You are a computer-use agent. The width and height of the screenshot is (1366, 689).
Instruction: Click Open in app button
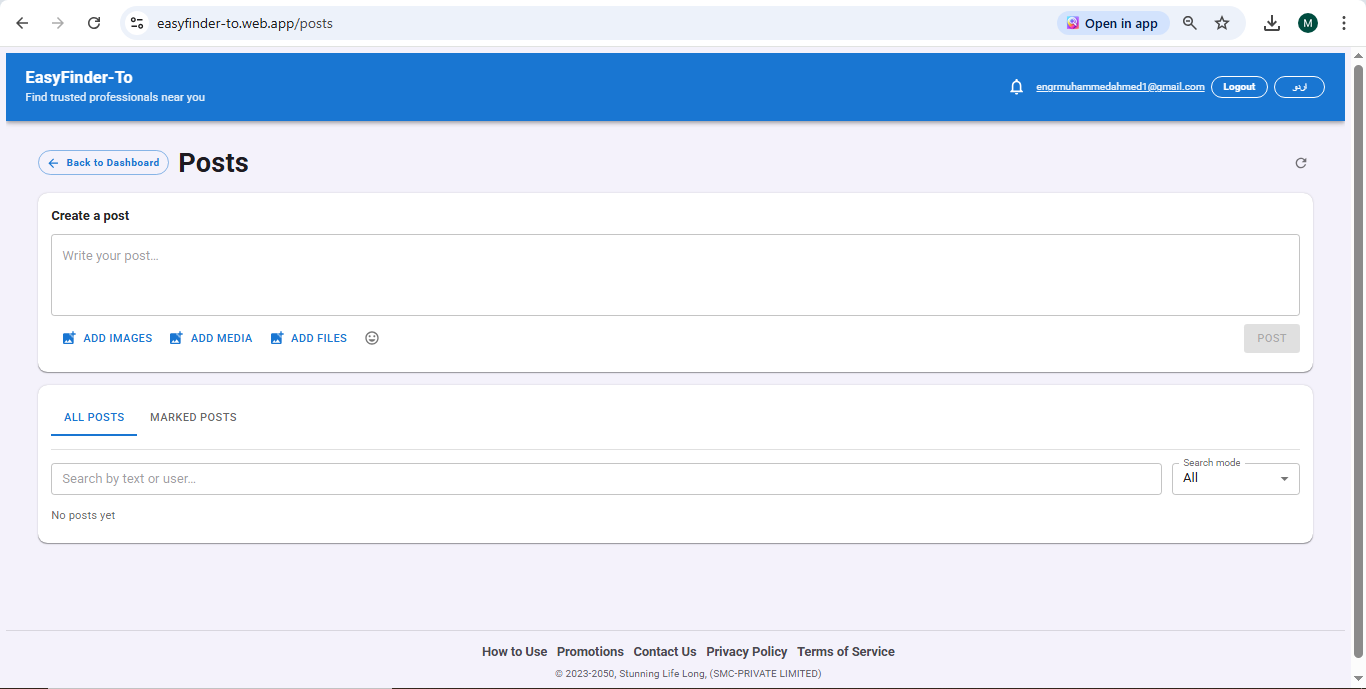pos(1113,23)
